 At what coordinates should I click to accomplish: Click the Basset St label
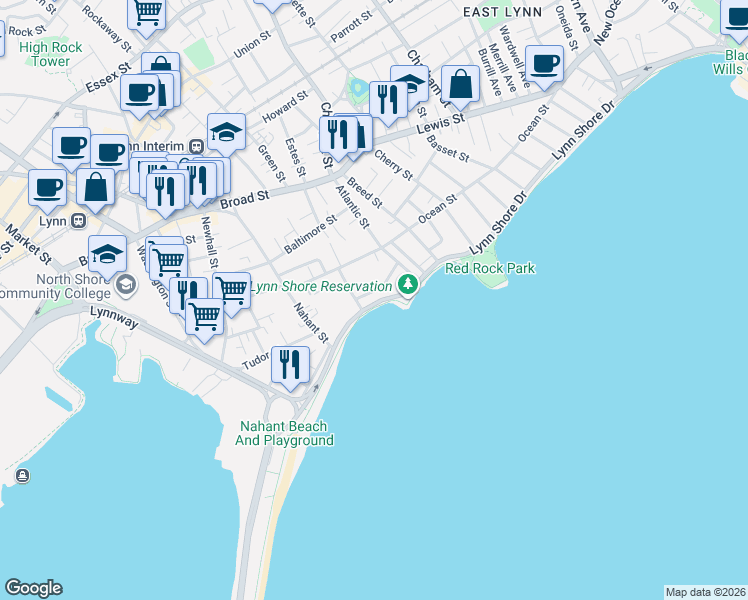[x=447, y=148]
